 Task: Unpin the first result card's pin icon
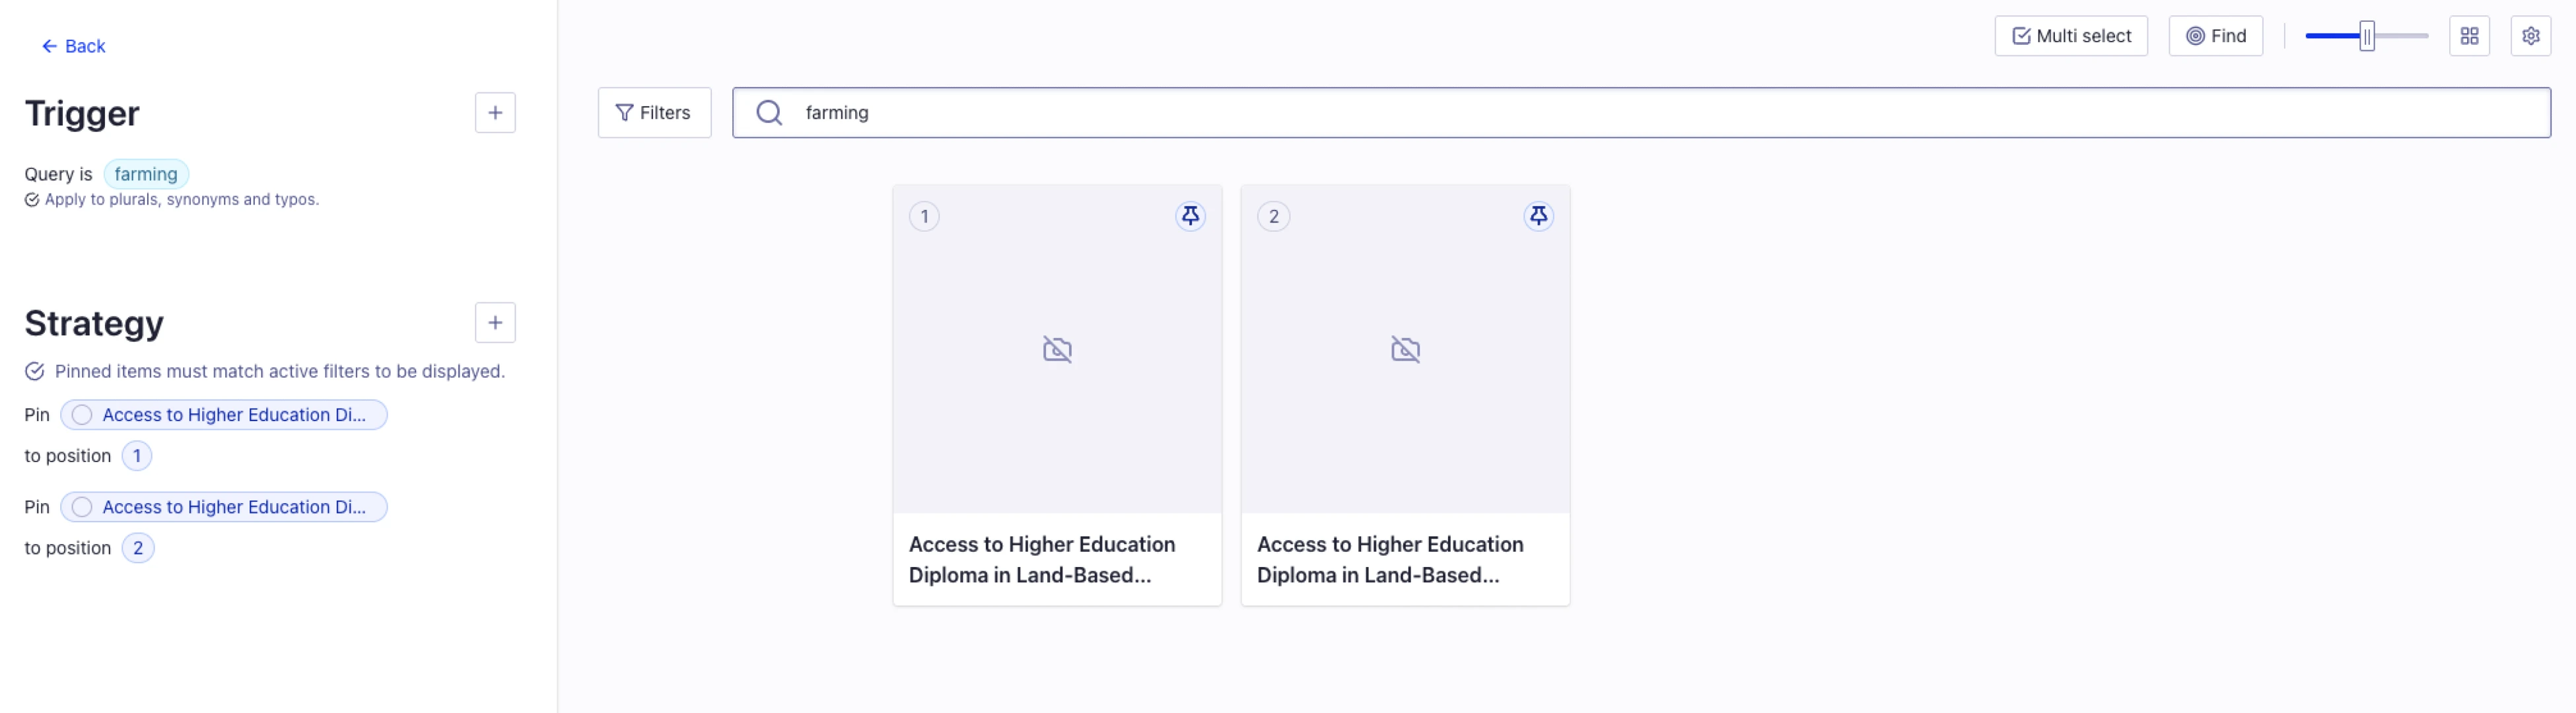coord(1189,216)
